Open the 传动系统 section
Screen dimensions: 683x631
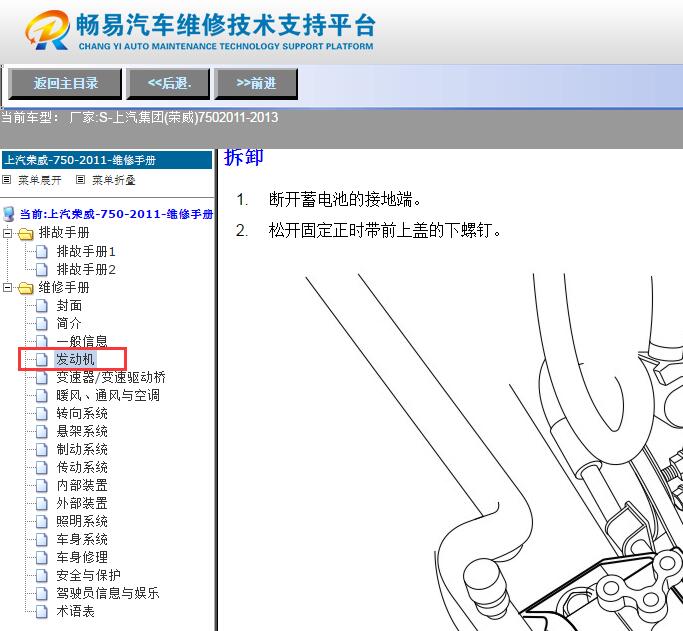[81, 467]
